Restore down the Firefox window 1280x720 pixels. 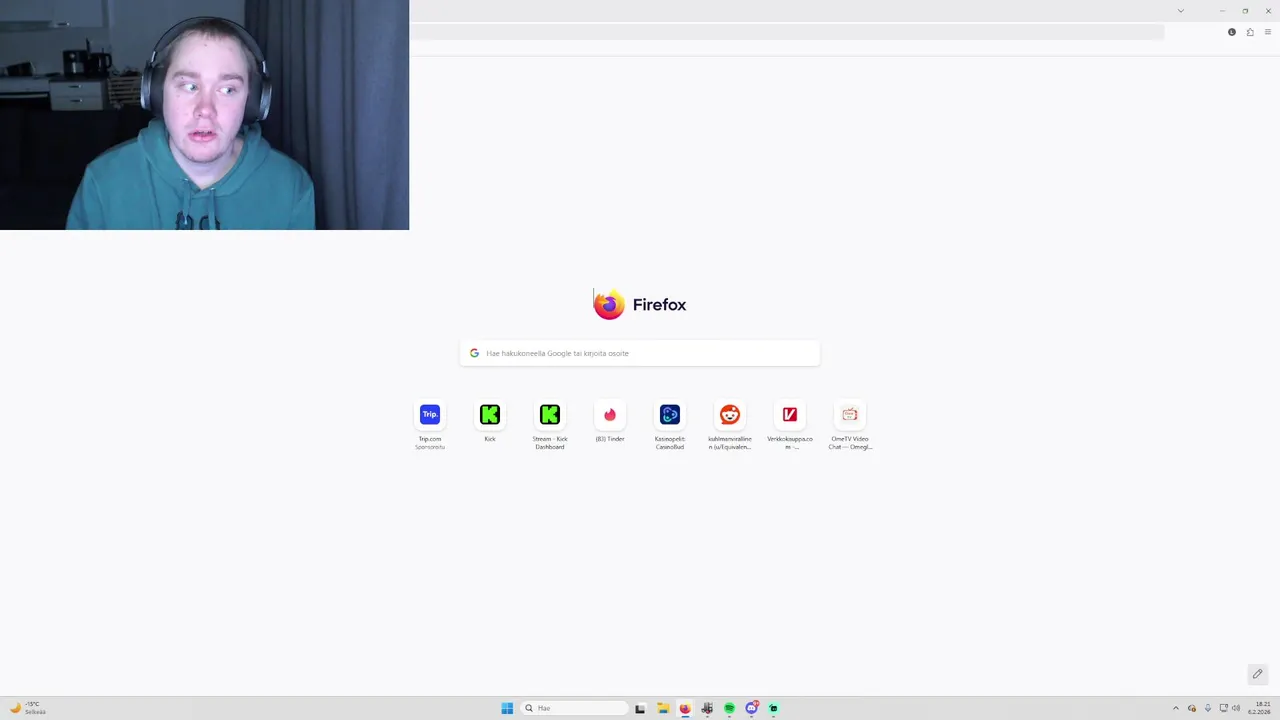[1245, 11]
